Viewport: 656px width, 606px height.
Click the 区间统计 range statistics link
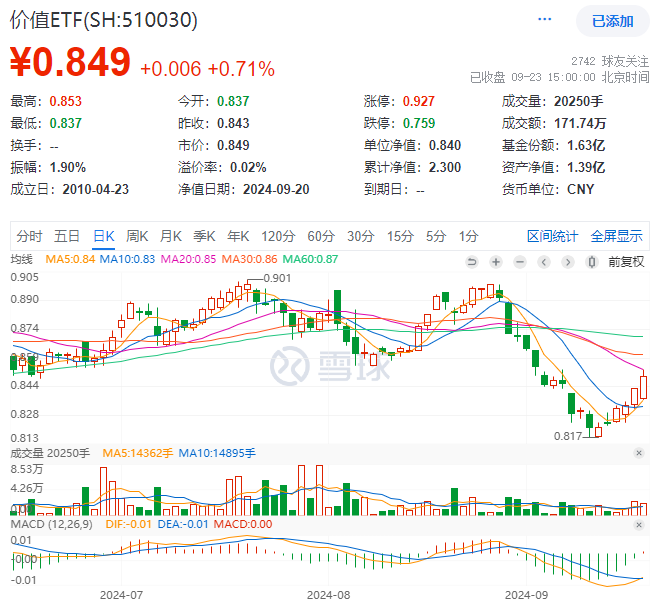coord(552,237)
